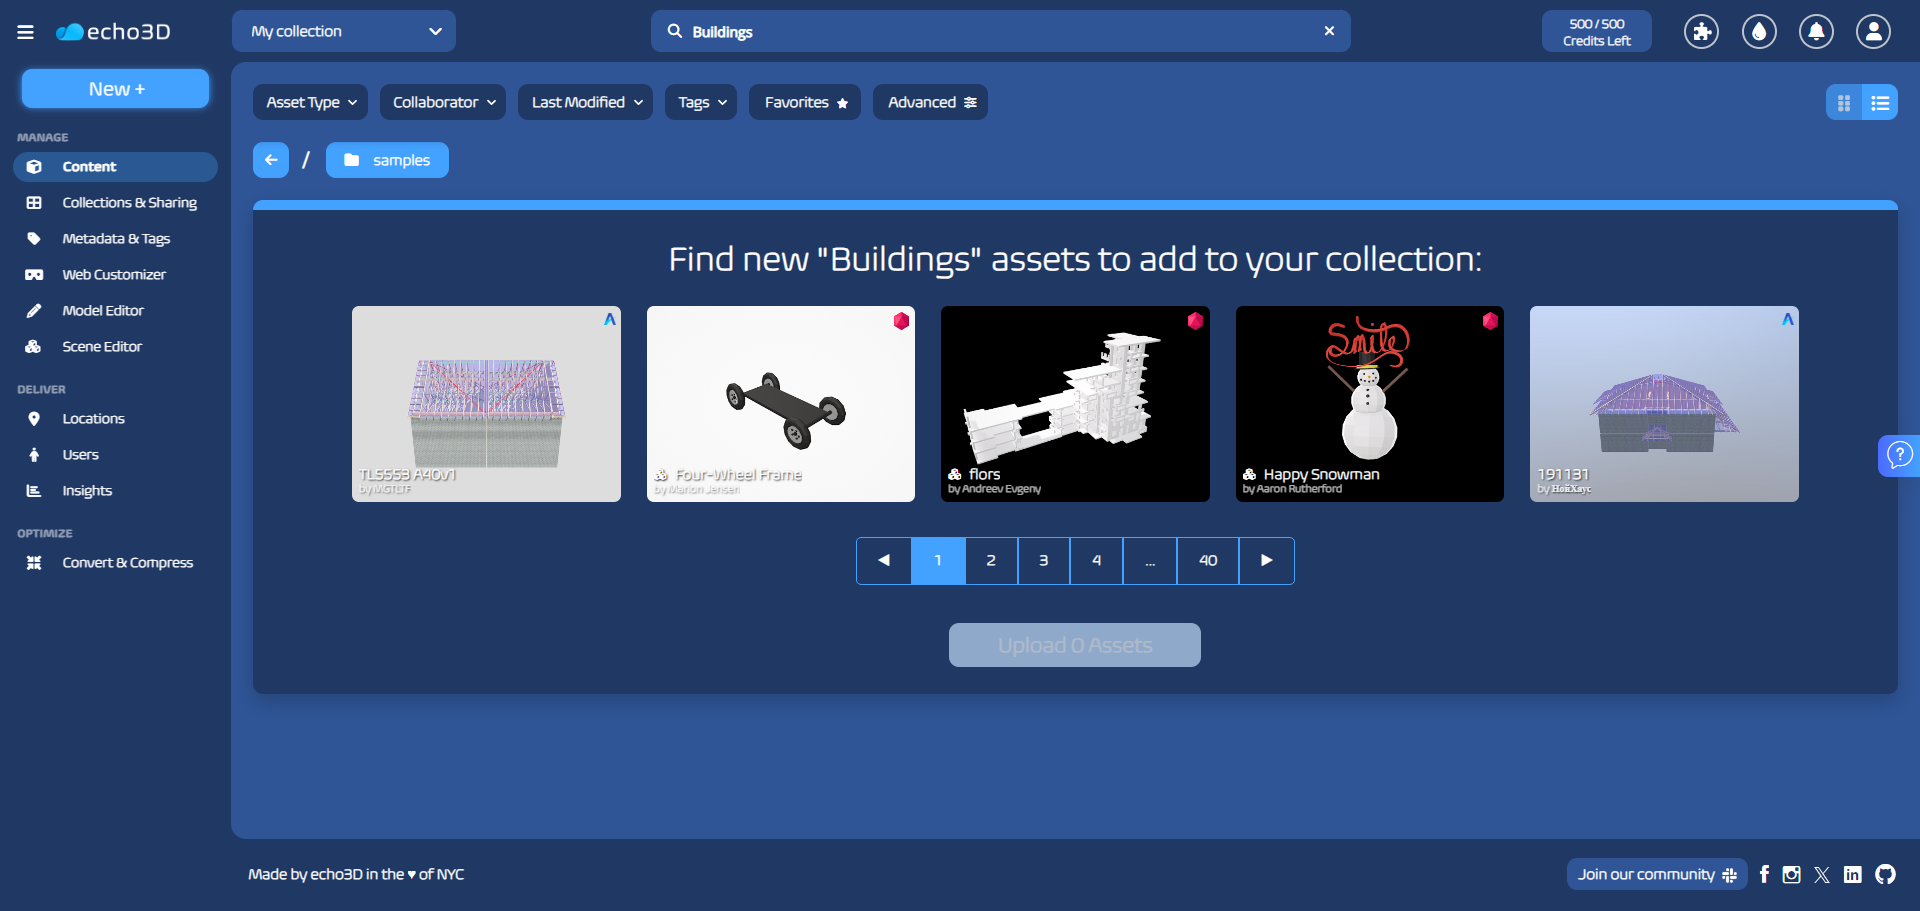Expand the My collection dropdown

click(344, 32)
